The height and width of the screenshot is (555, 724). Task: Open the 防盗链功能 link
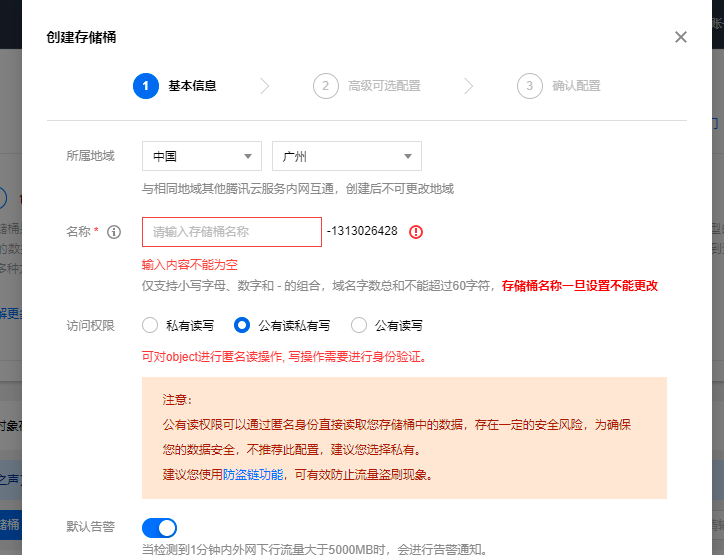pos(253,474)
